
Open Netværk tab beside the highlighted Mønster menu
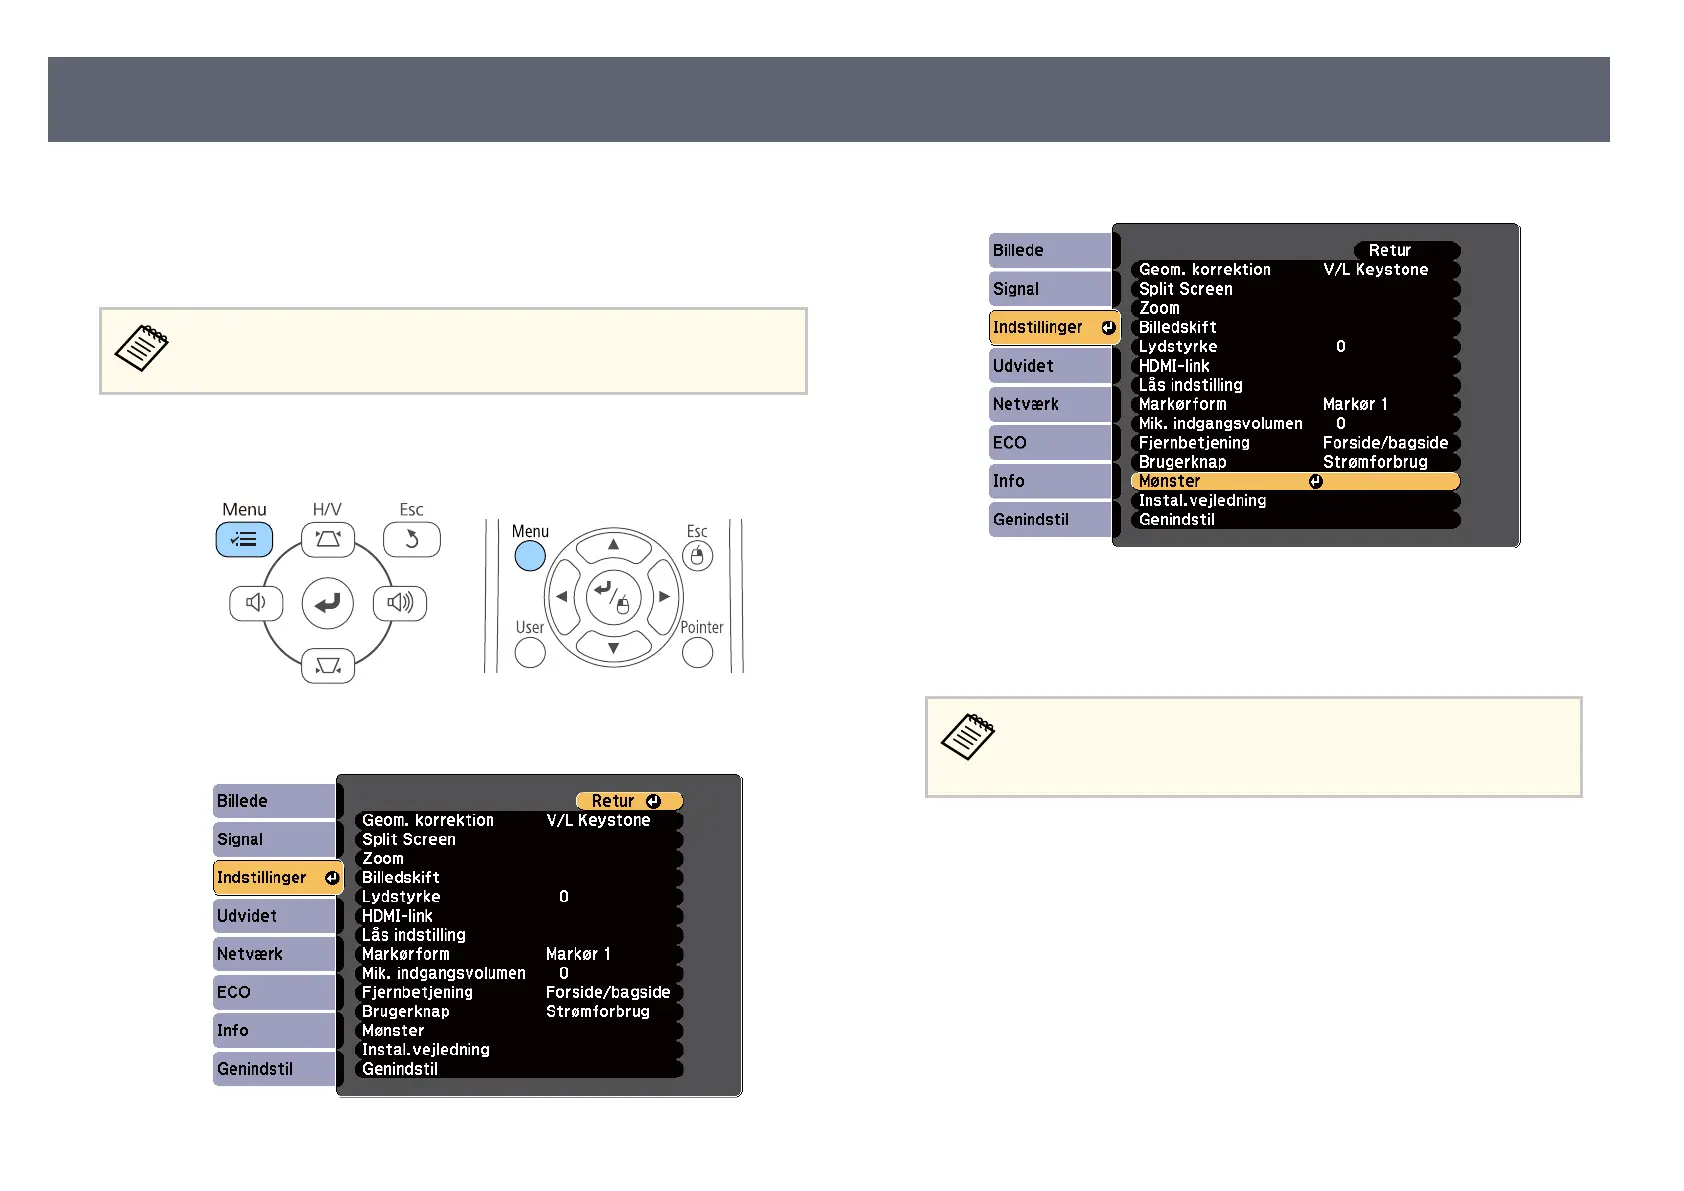(x=1049, y=404)
